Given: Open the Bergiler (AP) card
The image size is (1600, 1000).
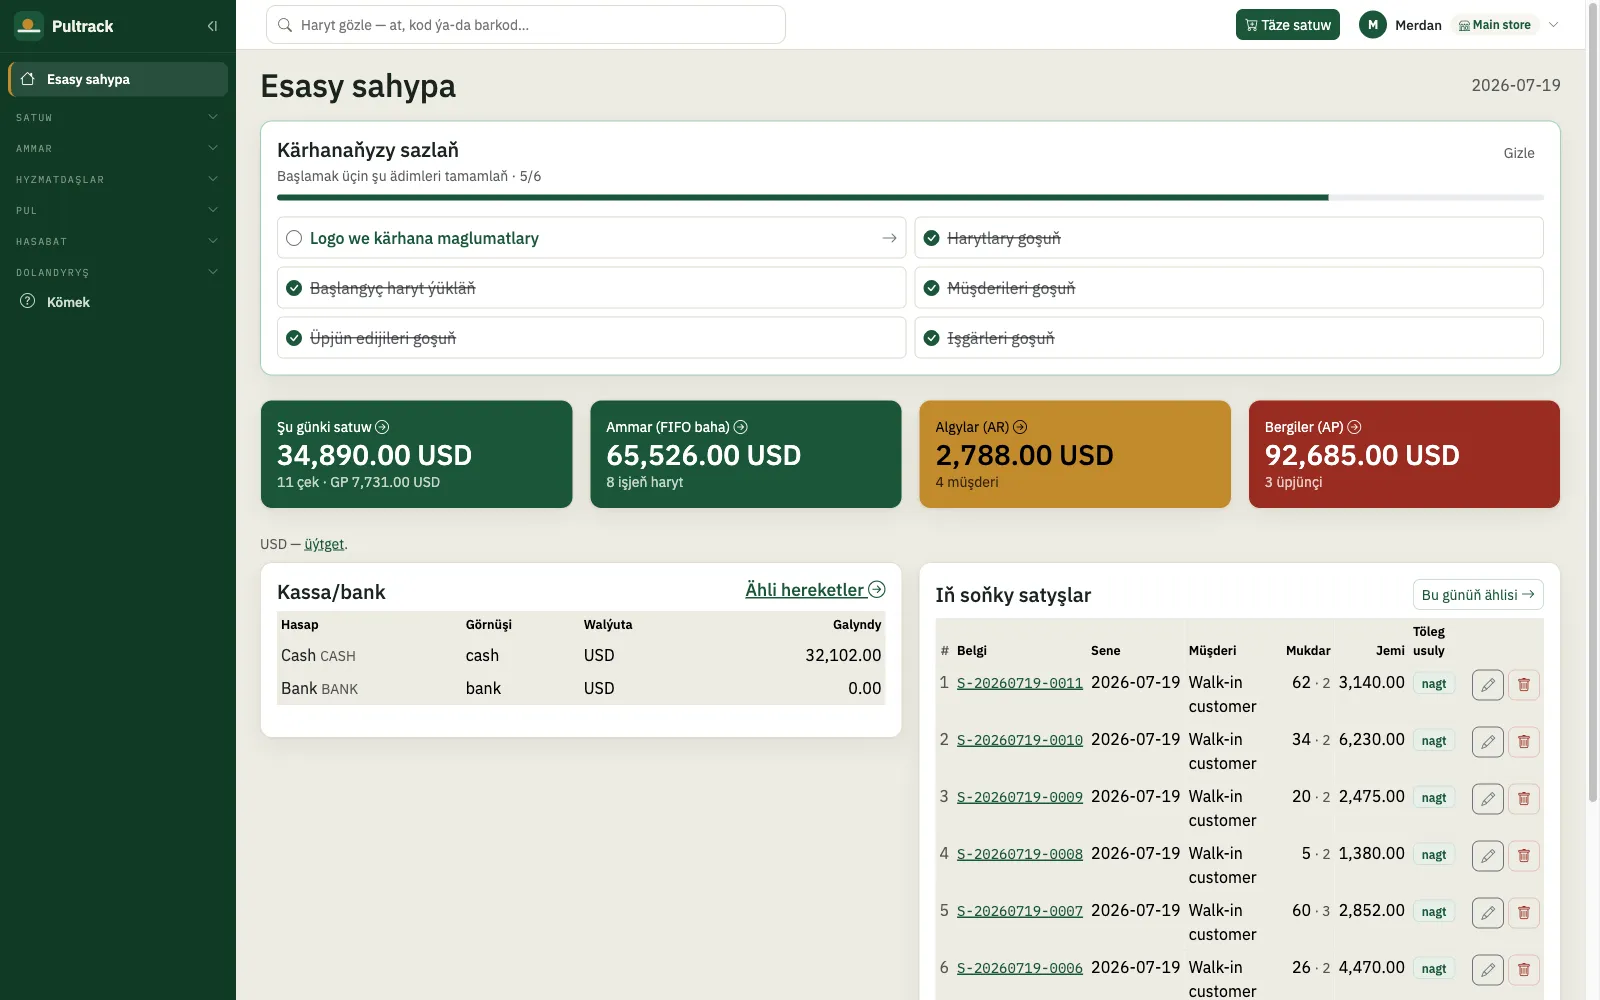Looking at the screenshot, I should tap(1404, 454).
